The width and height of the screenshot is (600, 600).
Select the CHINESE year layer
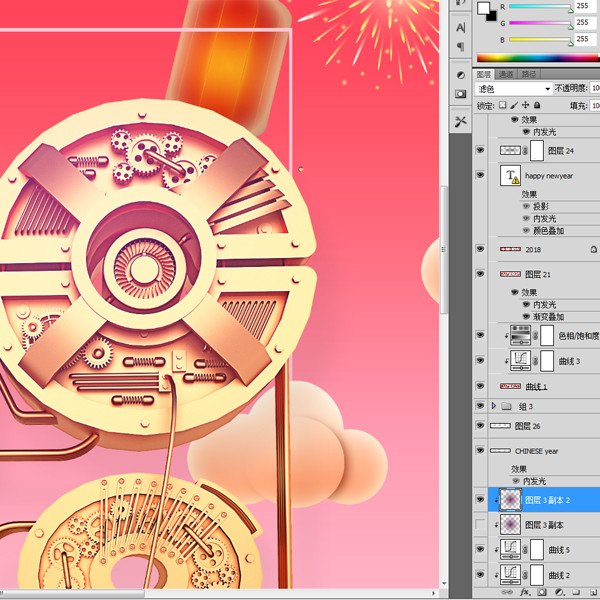tap(537, 451)
